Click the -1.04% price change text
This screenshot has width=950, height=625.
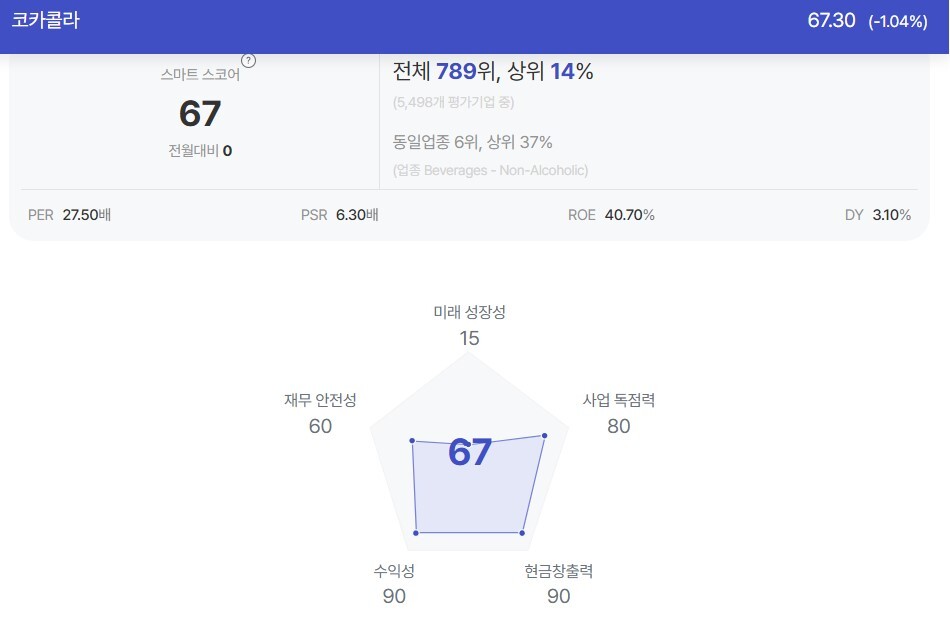898,22
